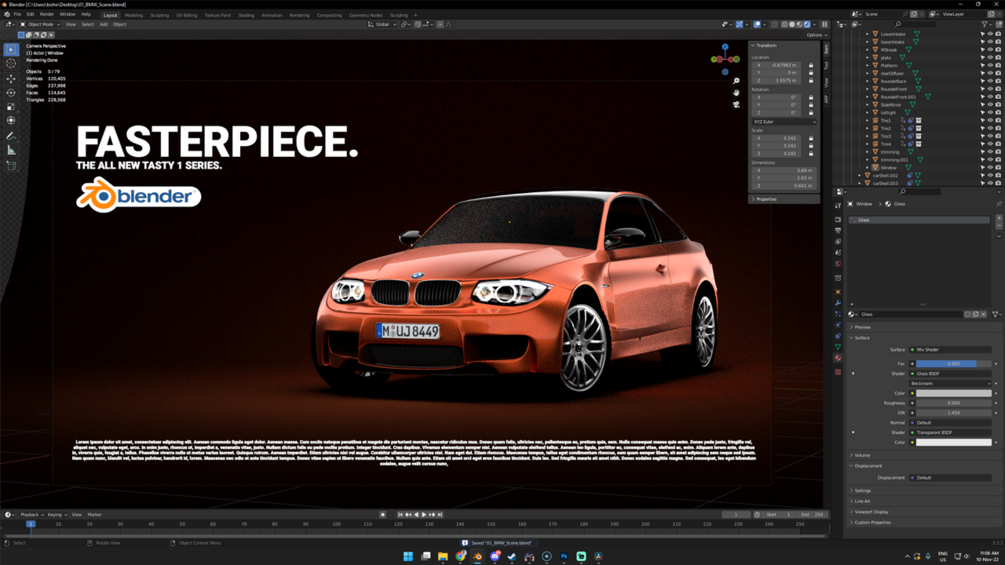The width and height of the screenshot is (1005, 565).
Task: Open the timeline Playback menu
Action: (x=31, y=514)
